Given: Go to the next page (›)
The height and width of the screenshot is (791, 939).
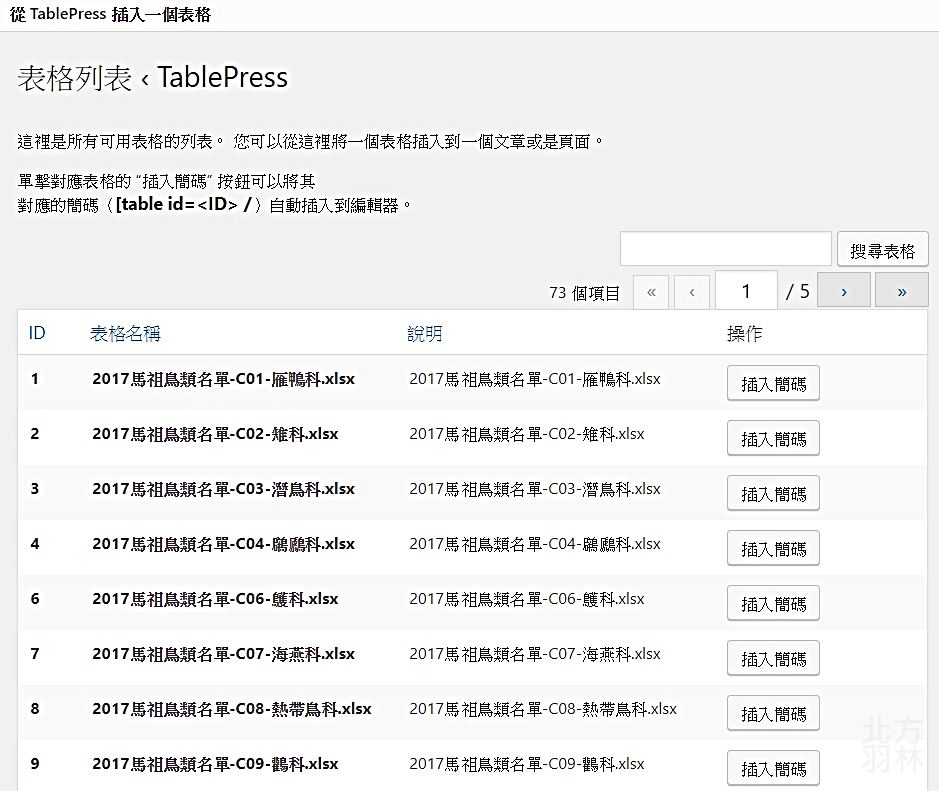Looking at the screenshot, I should [x=843, y=290].
